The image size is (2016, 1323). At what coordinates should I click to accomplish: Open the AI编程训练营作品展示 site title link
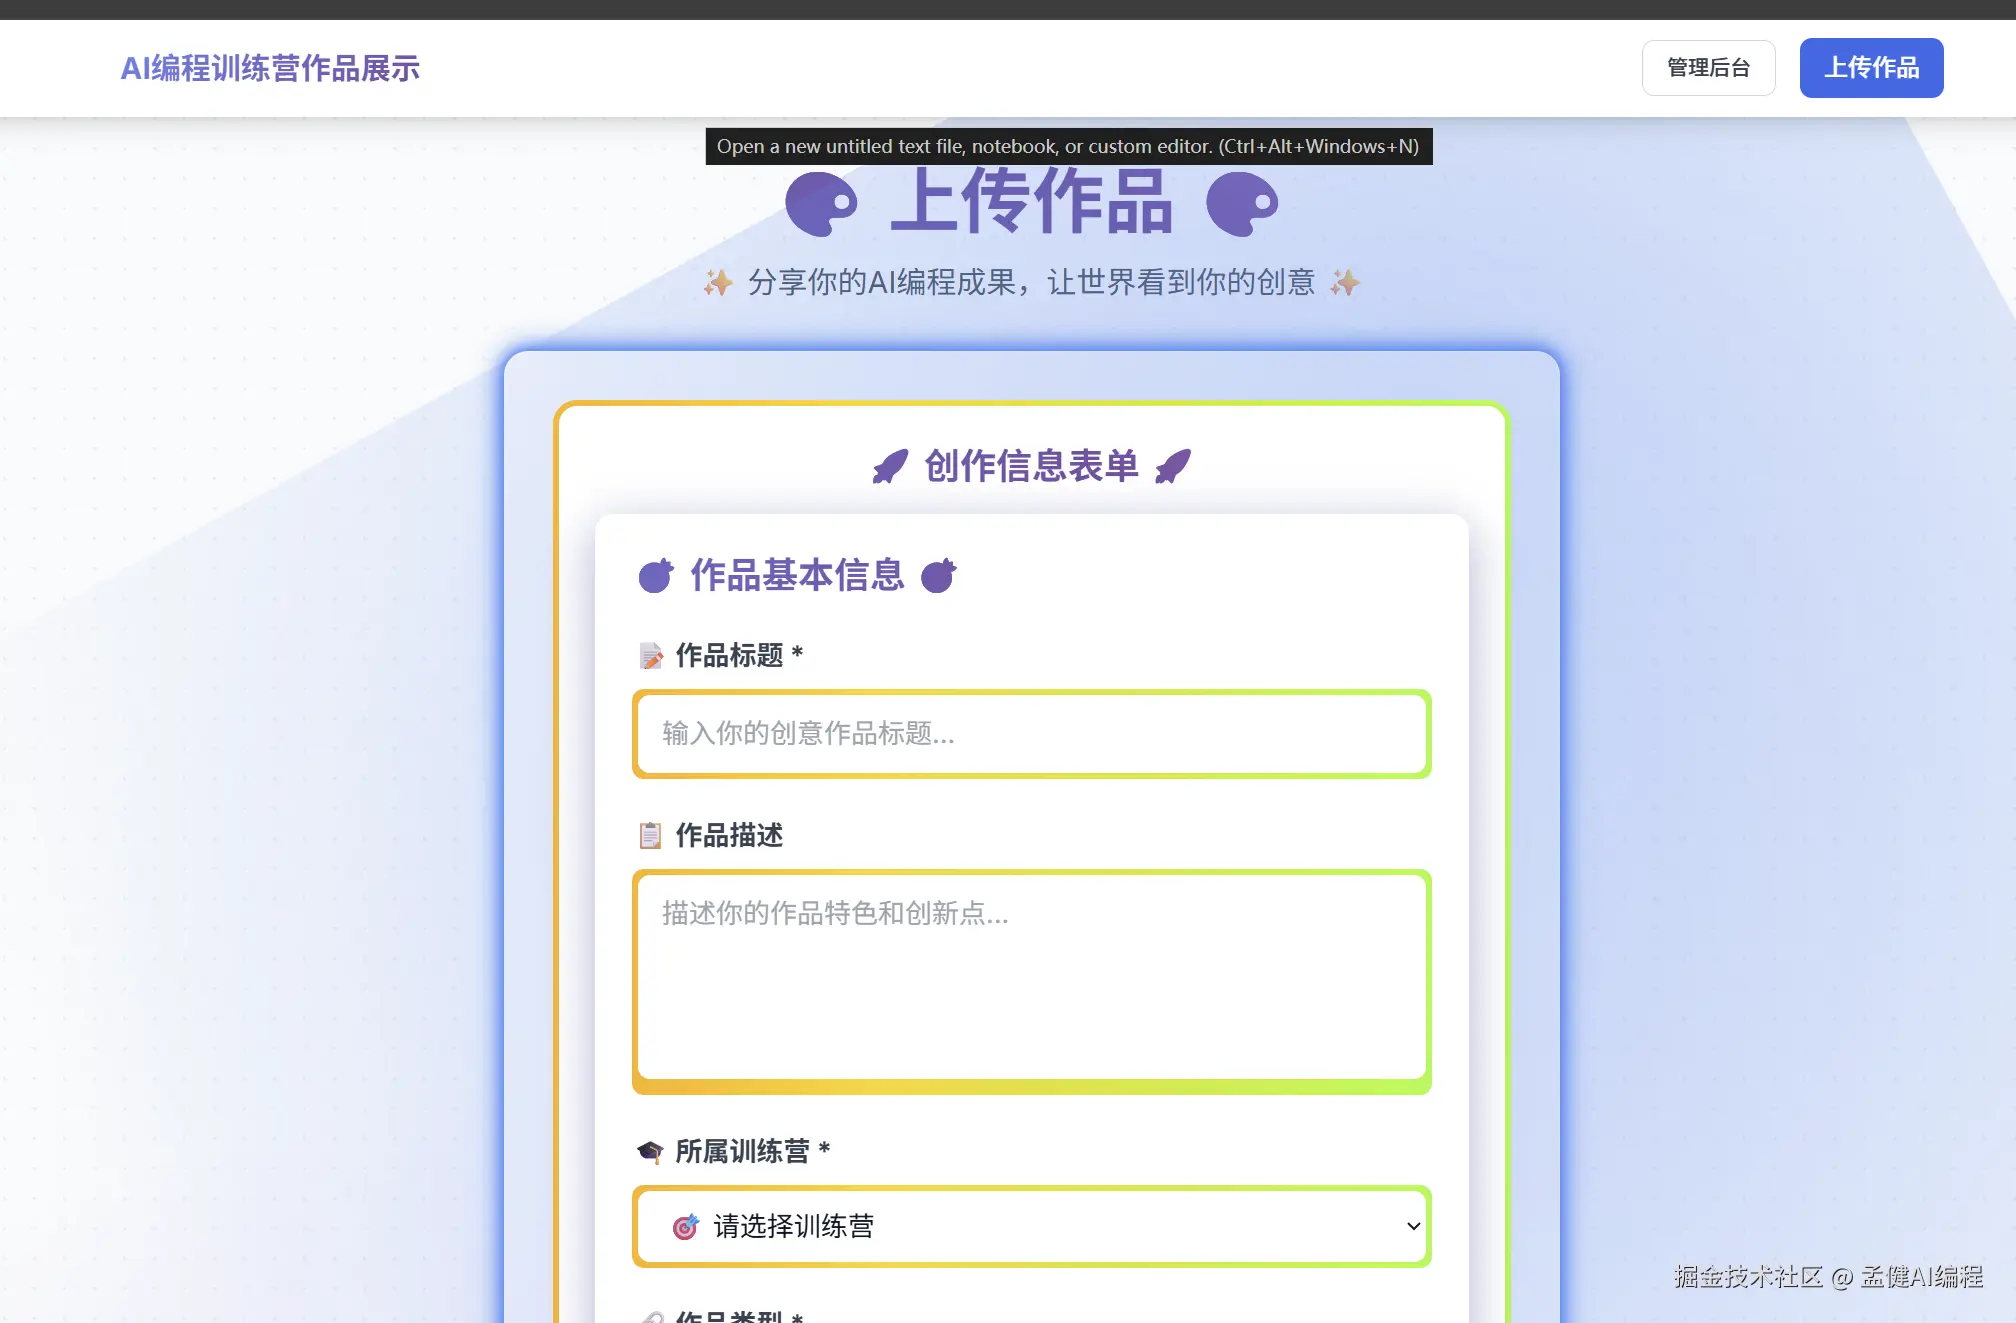click(x=270, y=68)
